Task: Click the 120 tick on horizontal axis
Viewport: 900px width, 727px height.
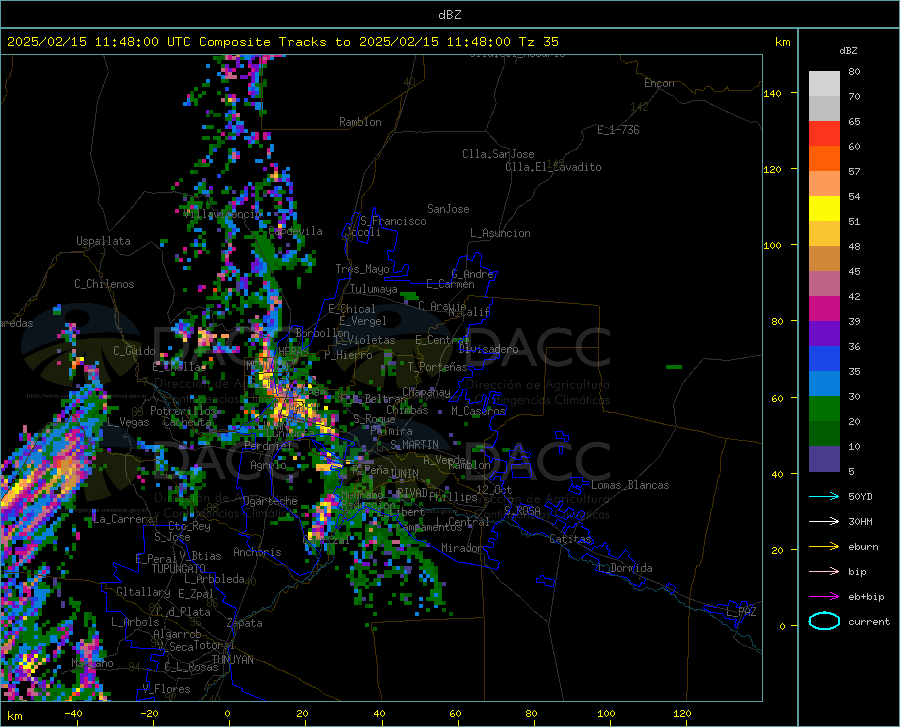Action: pos(682,714)
